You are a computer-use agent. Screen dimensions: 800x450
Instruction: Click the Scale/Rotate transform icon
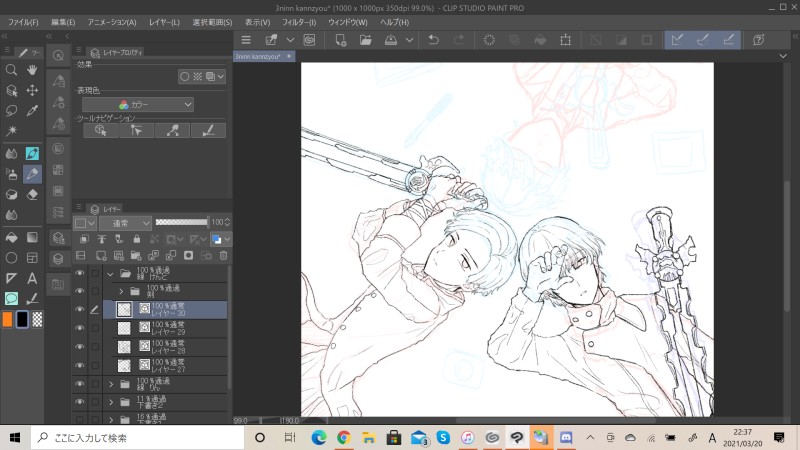(565, 40)
